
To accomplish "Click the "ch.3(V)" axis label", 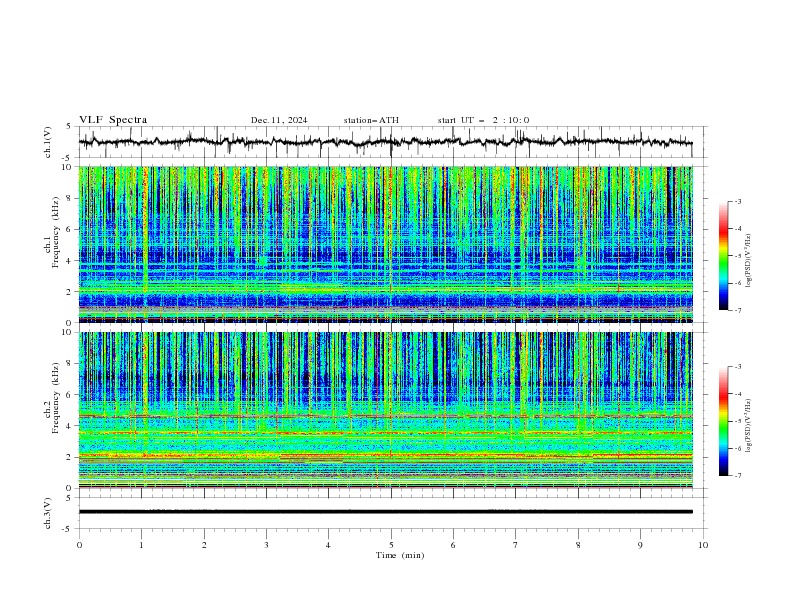I will [x=48, y=513].
